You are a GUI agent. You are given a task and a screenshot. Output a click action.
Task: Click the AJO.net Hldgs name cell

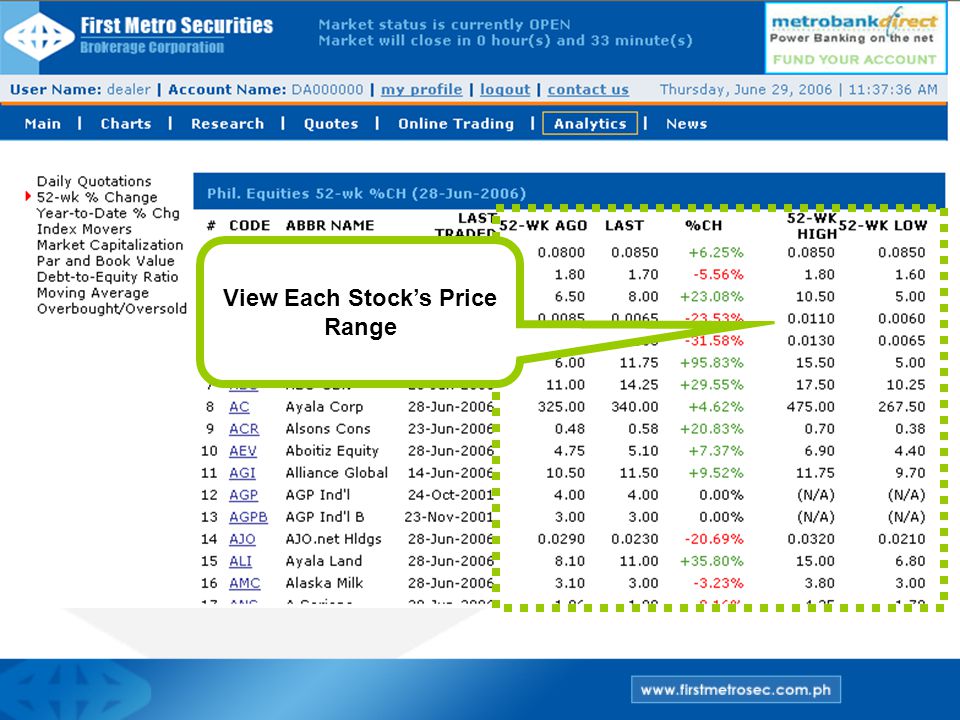click(x=333, y=539)
